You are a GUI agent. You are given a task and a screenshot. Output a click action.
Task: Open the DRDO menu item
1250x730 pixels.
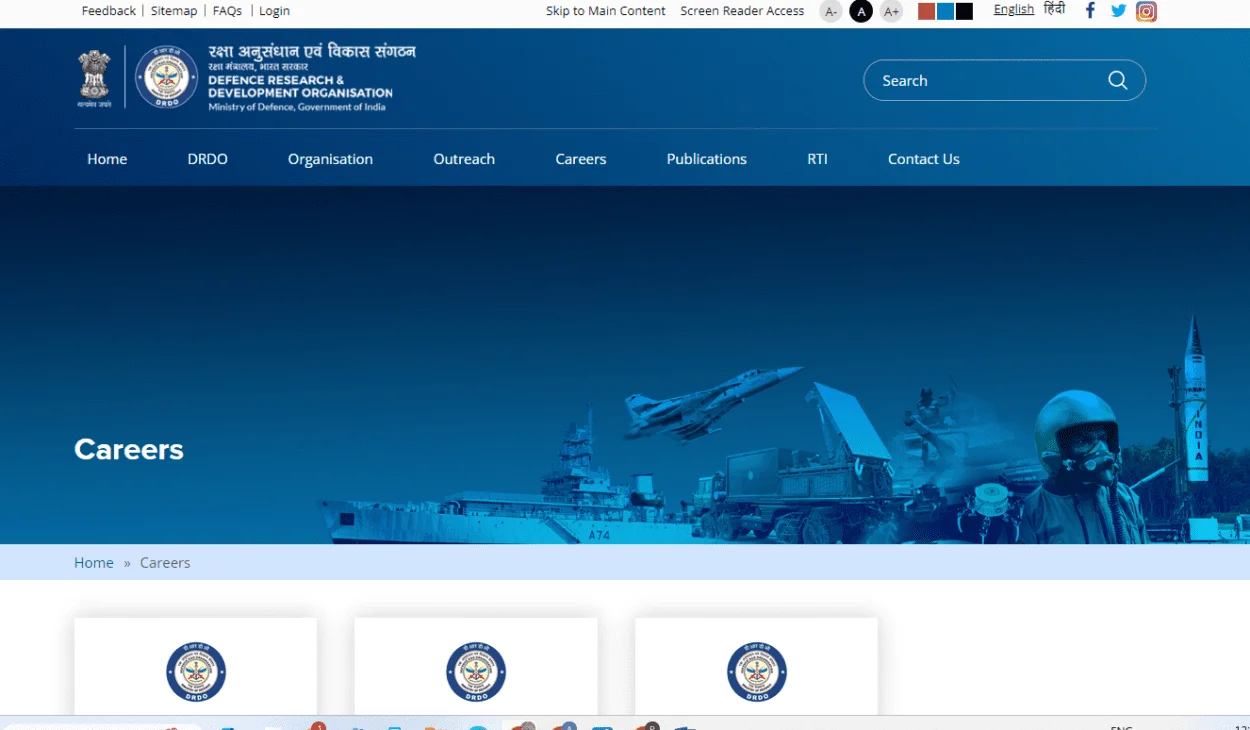point(208,159)
